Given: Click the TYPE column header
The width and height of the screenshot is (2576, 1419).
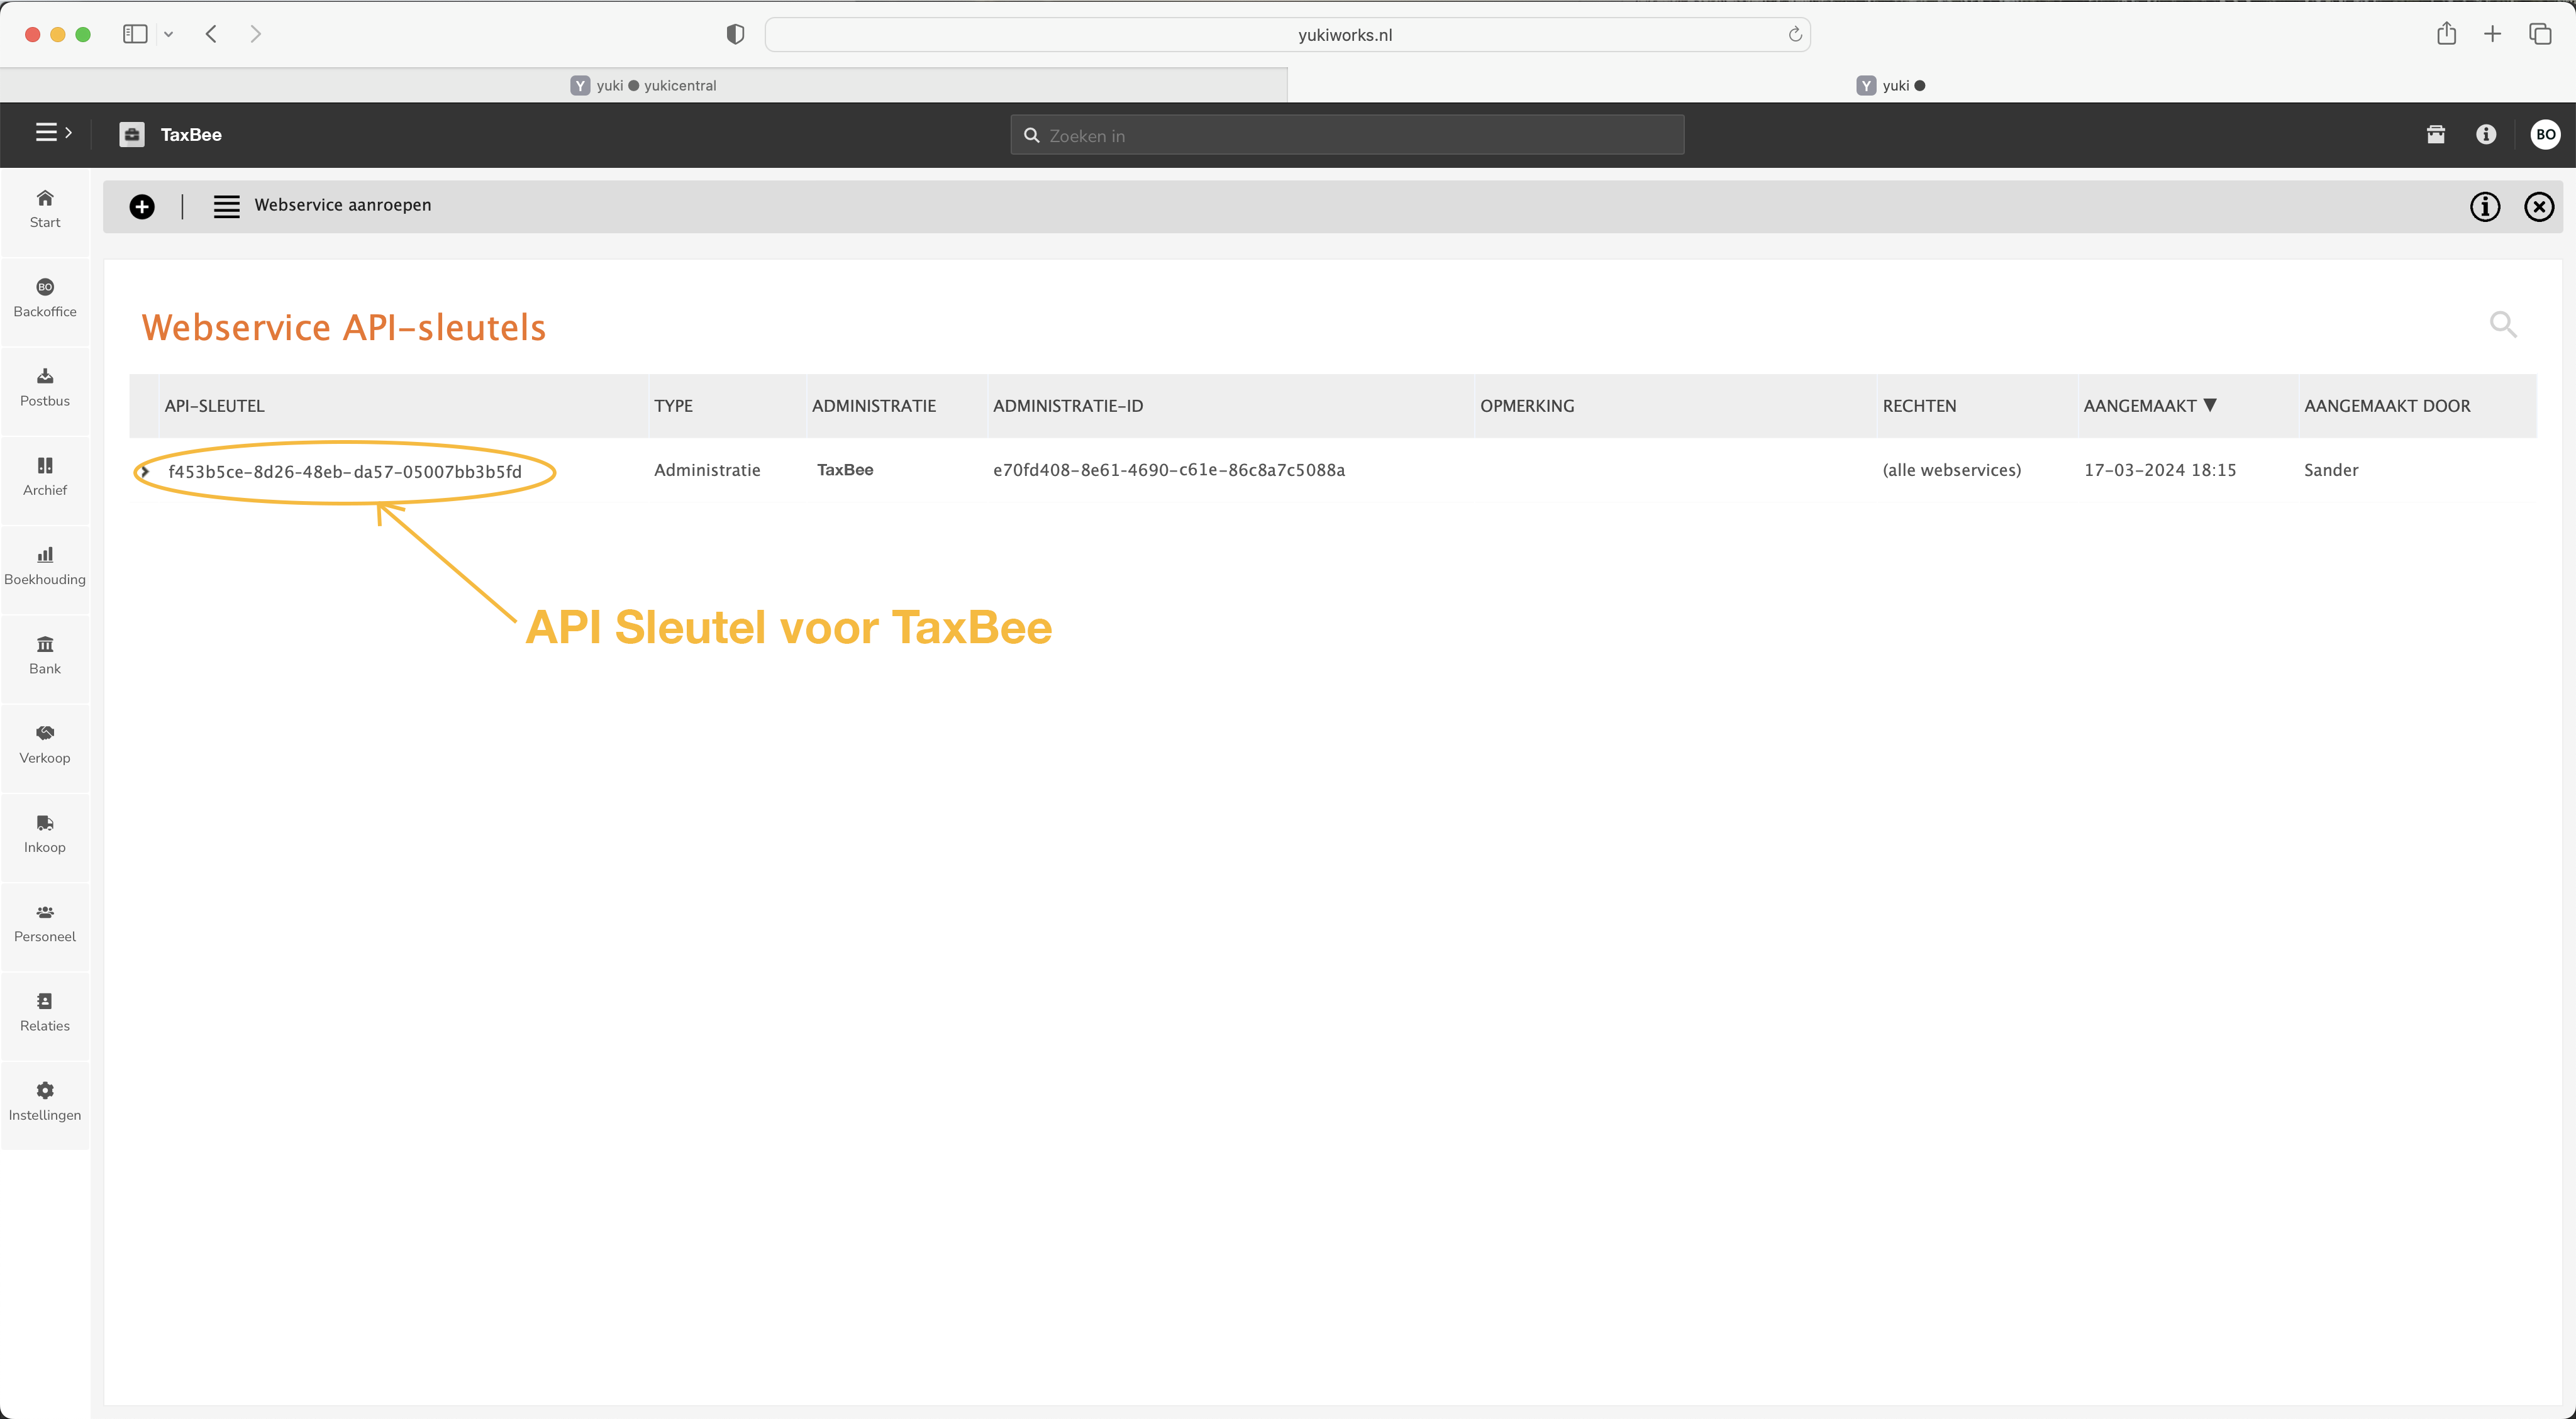Looking at the screenshot, I should (x=673, y=406).
